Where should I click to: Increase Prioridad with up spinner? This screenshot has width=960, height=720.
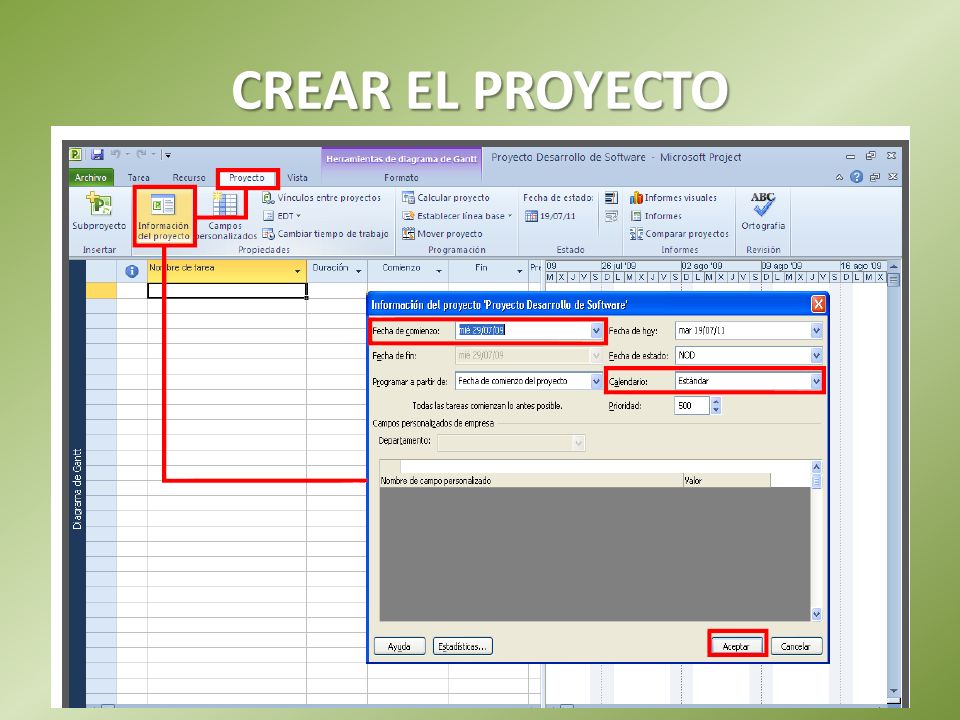coord(716,402)
